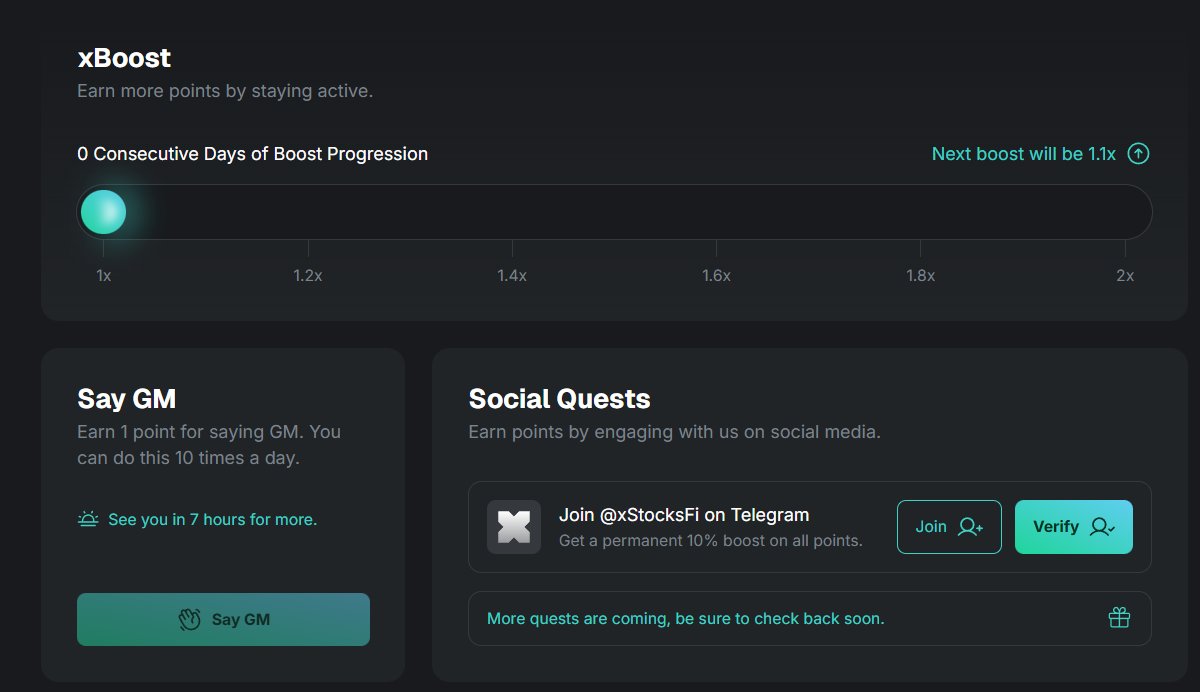The width and height of the screenshot is (1200, 692).
Task: Click the 1.4x marker label
Action: pos(512,276)
